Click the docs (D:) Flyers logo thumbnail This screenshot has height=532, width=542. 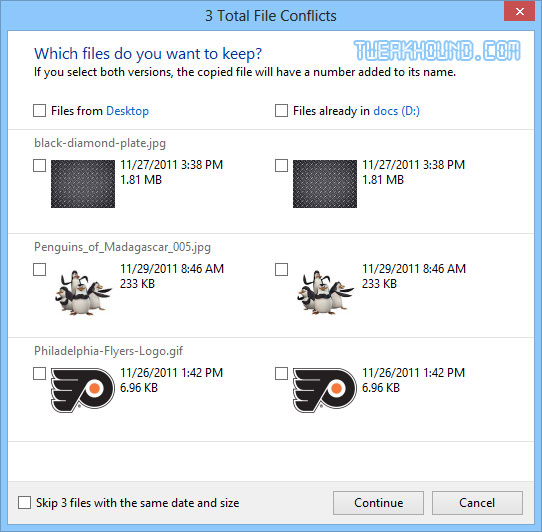(325, 390)
